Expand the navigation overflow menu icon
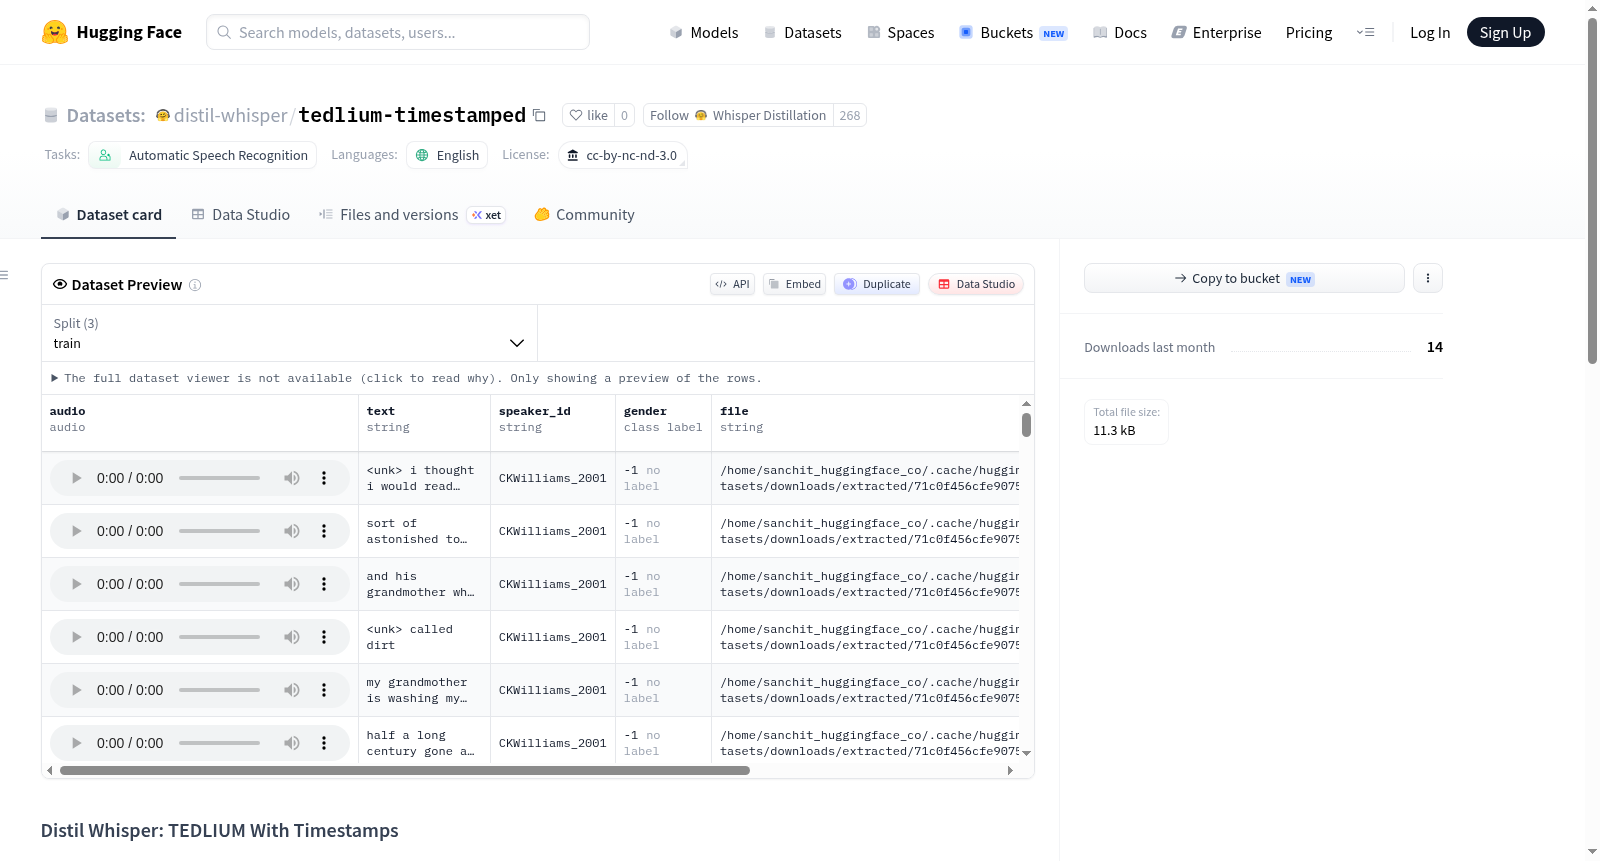Viewport: 1600px width, 861px height. click(1365, 32)
